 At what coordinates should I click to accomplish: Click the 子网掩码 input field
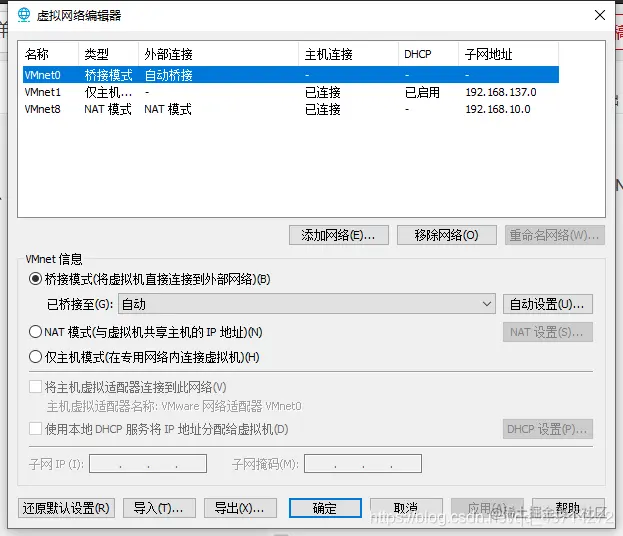point(363,464)
